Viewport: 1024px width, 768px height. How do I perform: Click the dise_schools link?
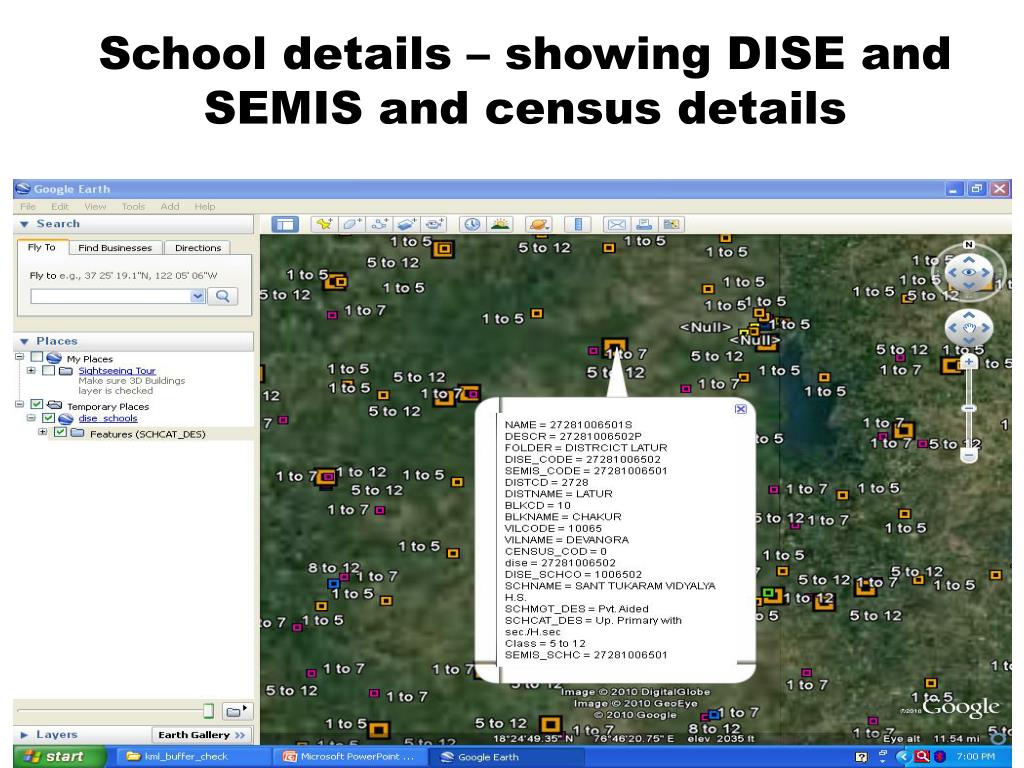tap(108, 418)
